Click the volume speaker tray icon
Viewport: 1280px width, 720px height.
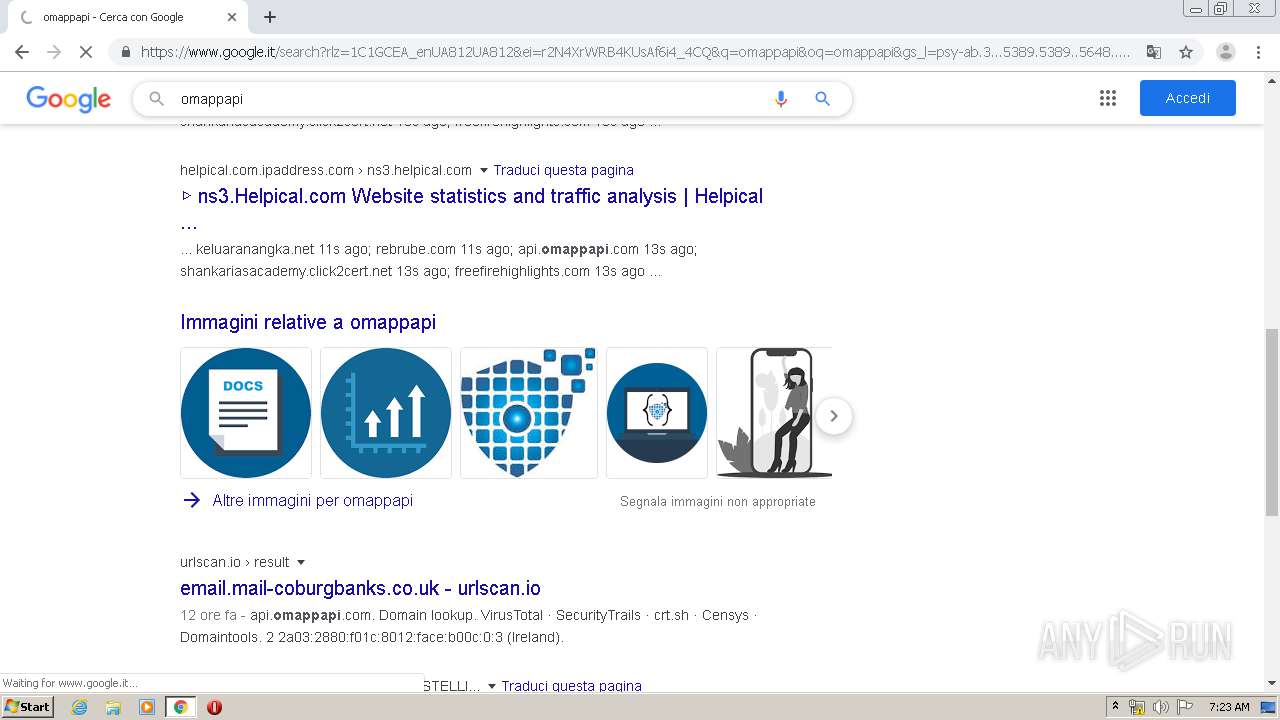[x=1161, y=707]
